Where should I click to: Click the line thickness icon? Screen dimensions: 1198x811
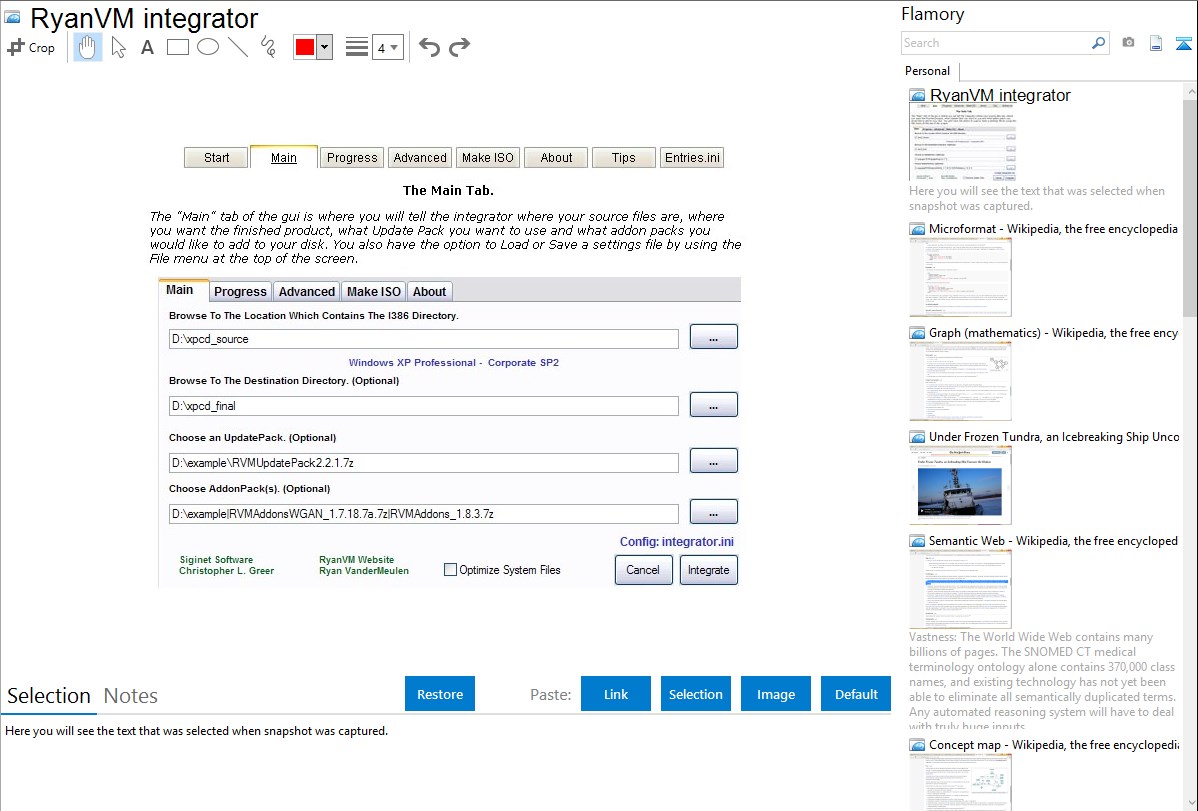tap(357, 47)
